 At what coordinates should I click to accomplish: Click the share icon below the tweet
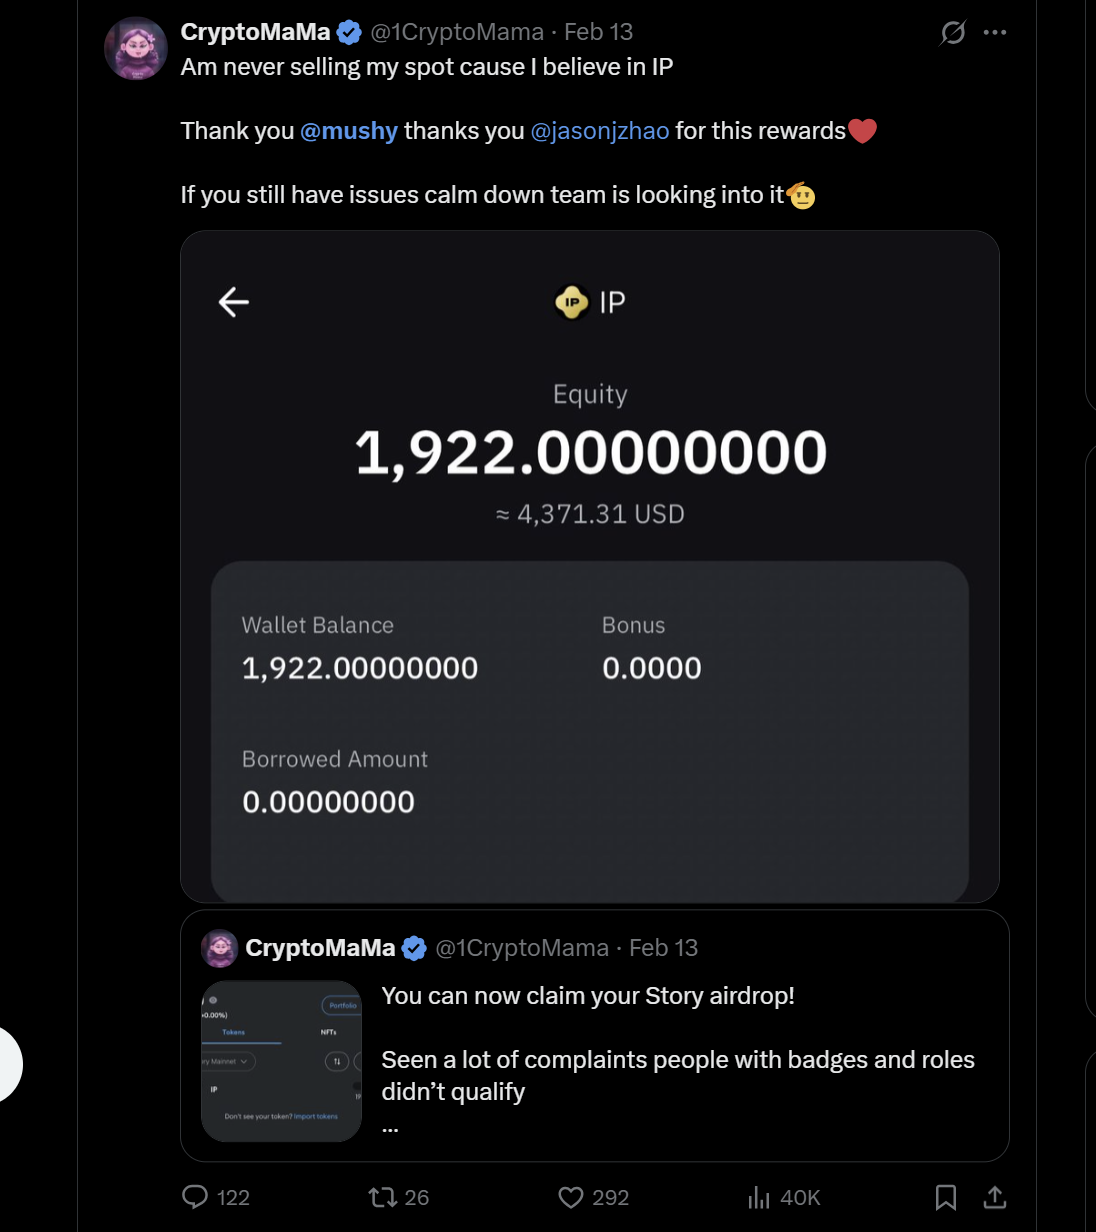(995, 1197)
